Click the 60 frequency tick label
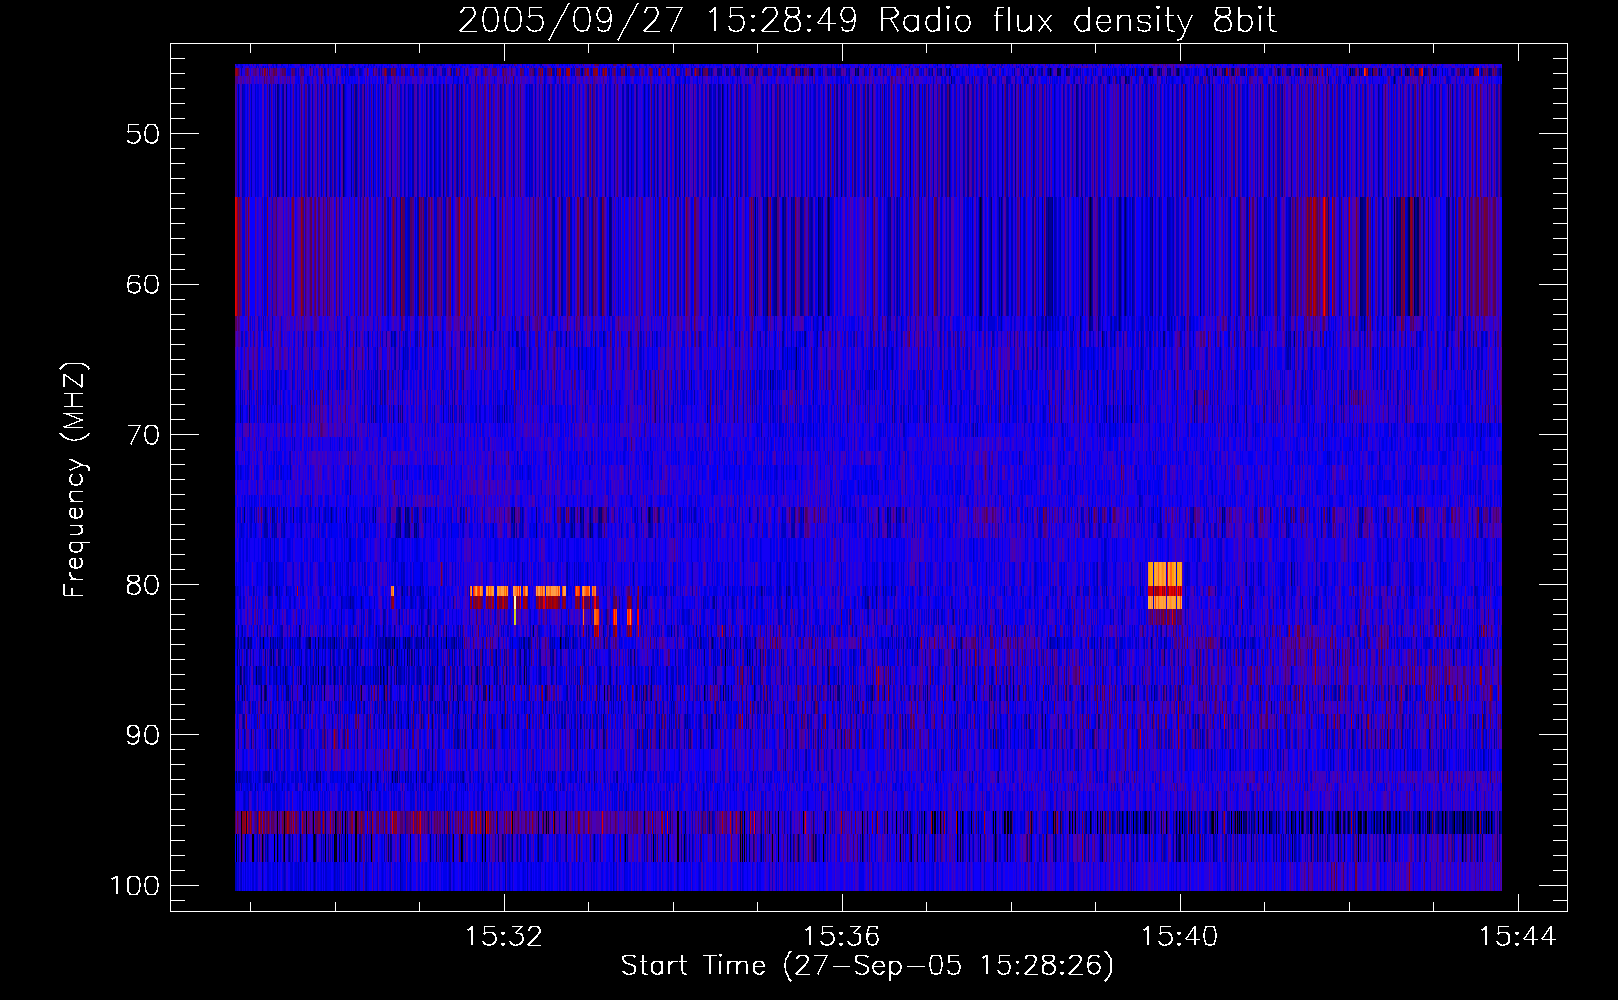 click(143, 284)
